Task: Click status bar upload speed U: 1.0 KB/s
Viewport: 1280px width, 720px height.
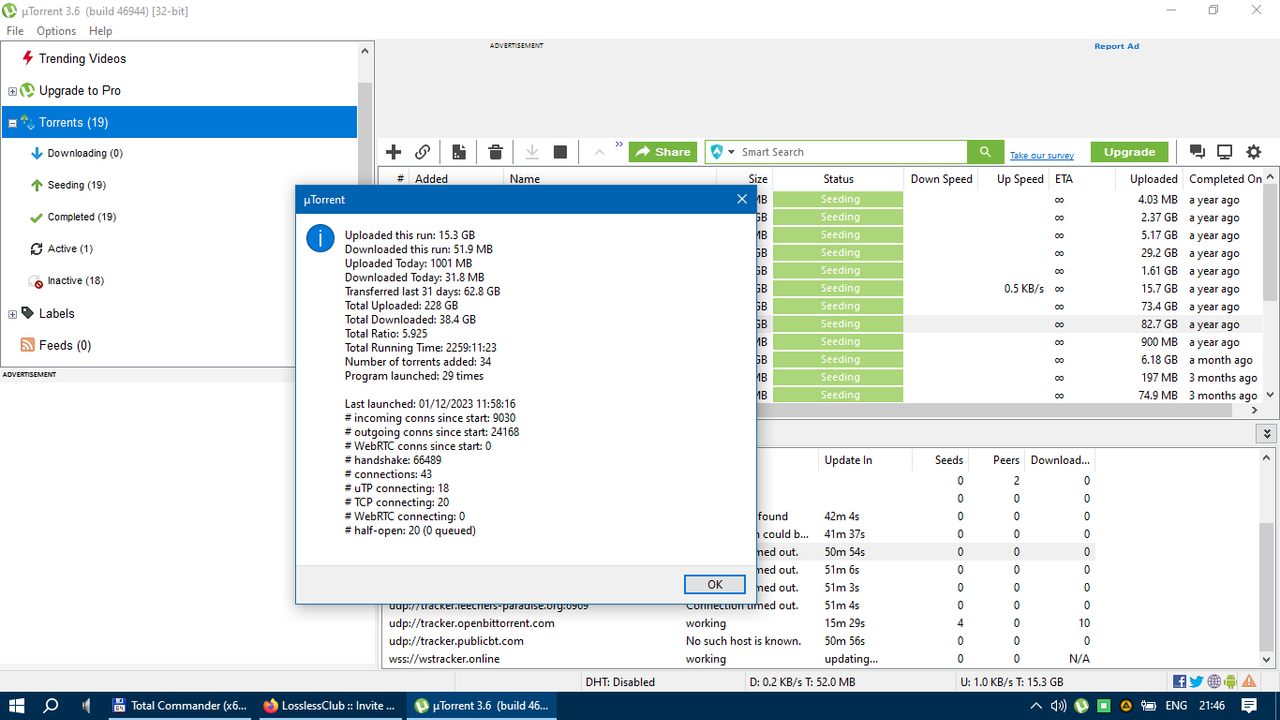Action: click(1011, 682)
